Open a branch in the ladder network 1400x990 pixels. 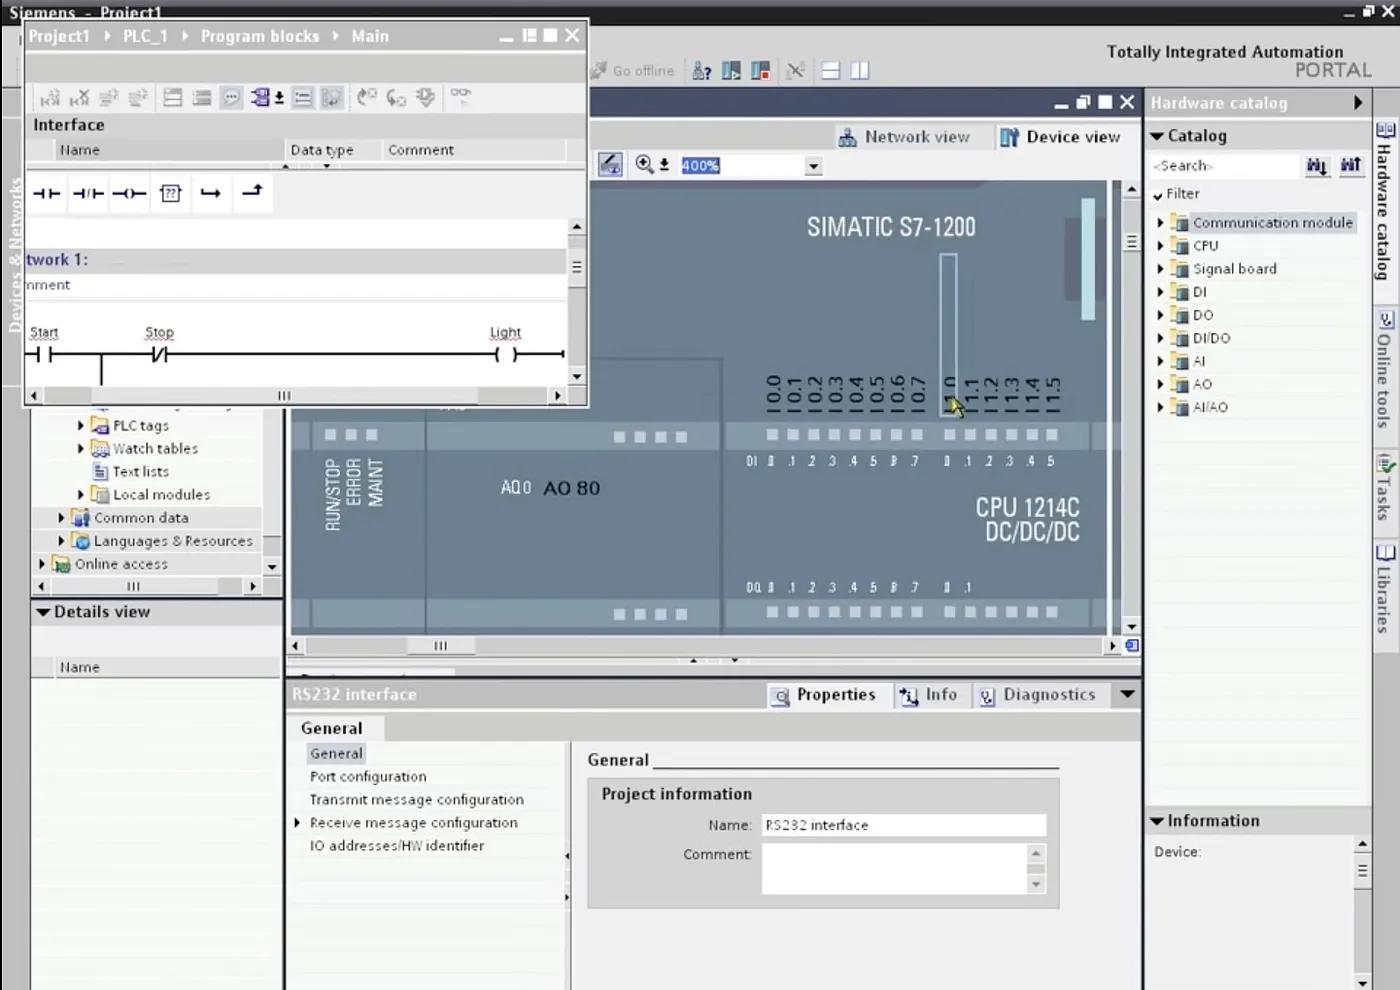click(x=211, y=193)
